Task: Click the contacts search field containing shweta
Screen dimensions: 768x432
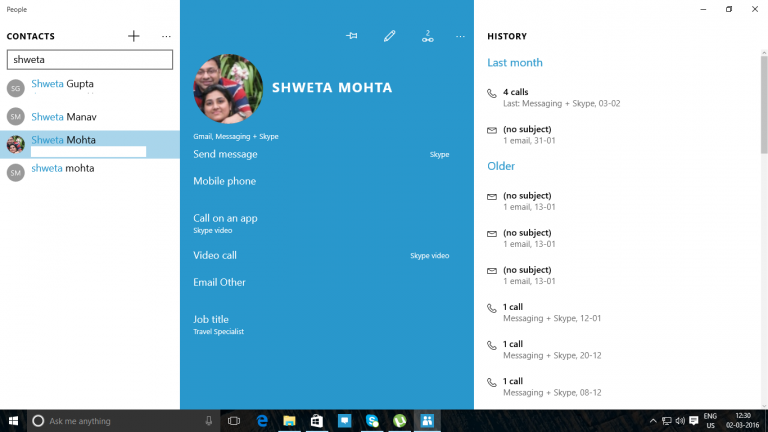Action: (x=90, y=60)
